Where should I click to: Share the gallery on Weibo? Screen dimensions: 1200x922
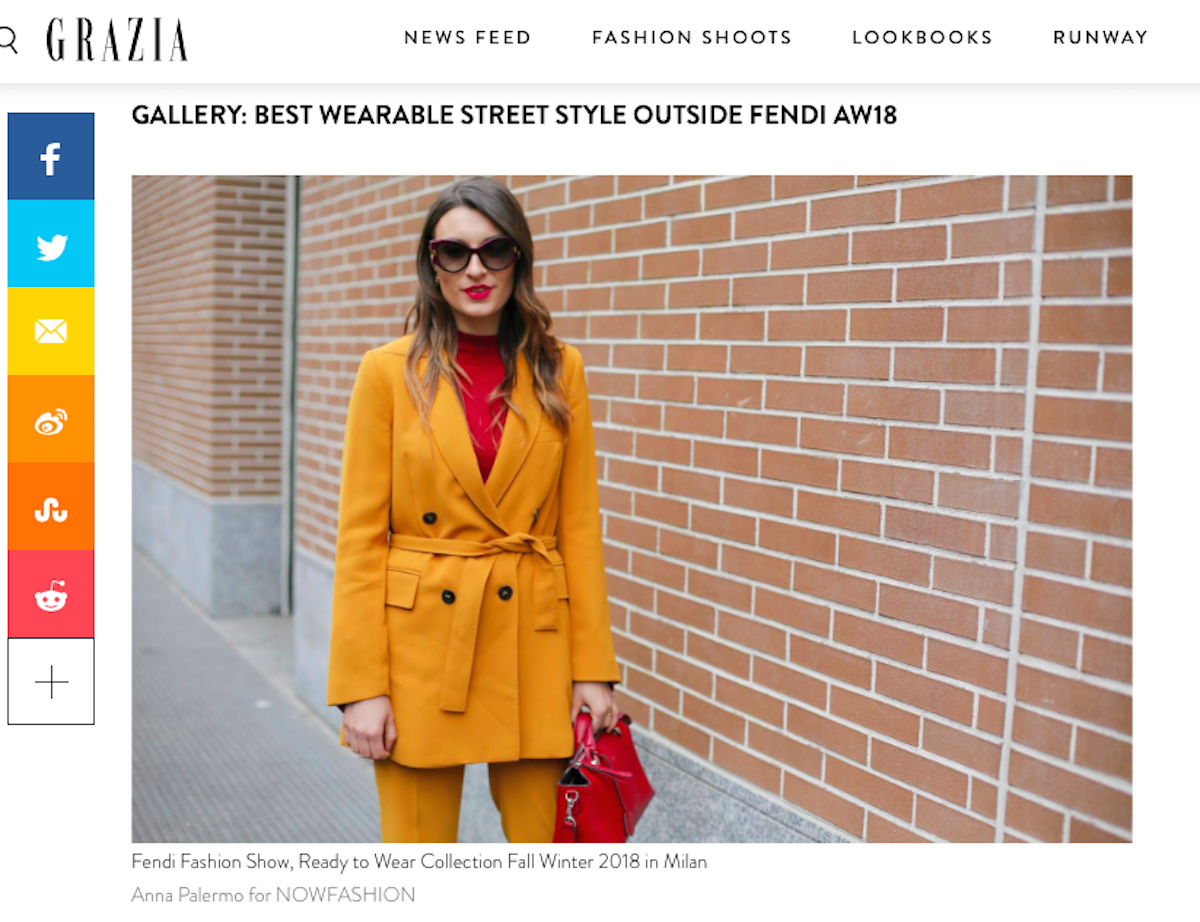point(51,419)
